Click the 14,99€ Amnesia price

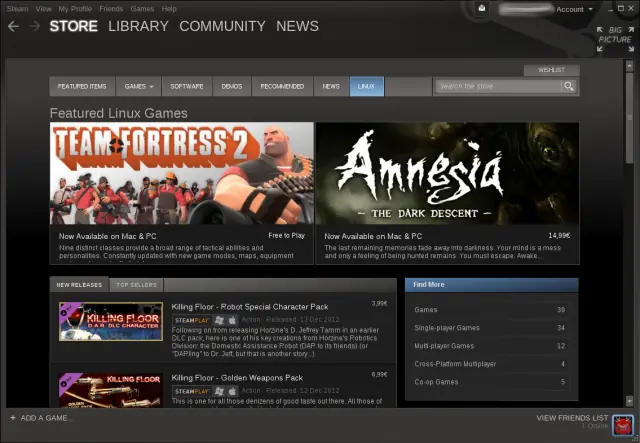(559, 236)
